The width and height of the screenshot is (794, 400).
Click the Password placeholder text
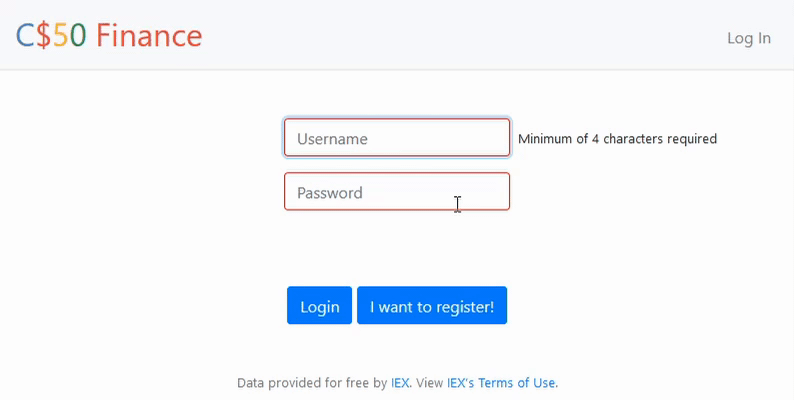coord(329,193)
